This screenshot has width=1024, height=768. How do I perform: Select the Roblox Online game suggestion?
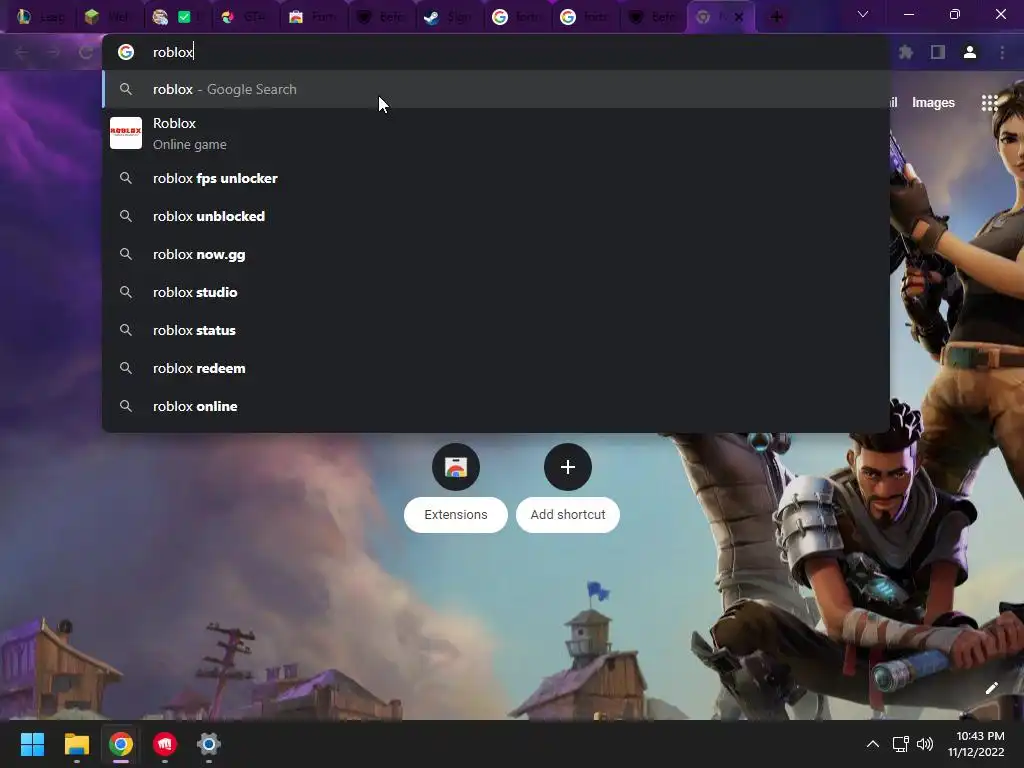pos(496,133)
